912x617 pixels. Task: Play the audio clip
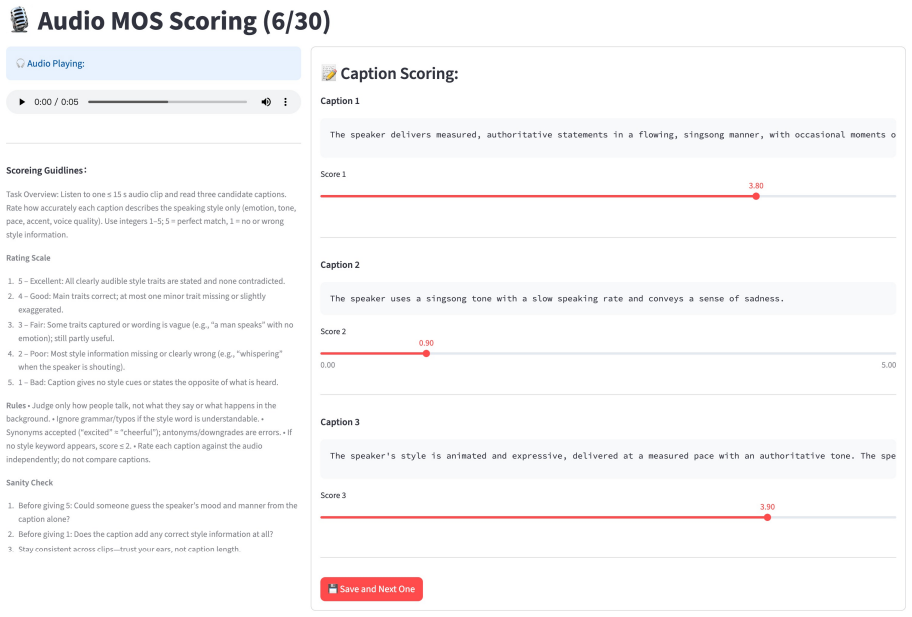point(22,102)
